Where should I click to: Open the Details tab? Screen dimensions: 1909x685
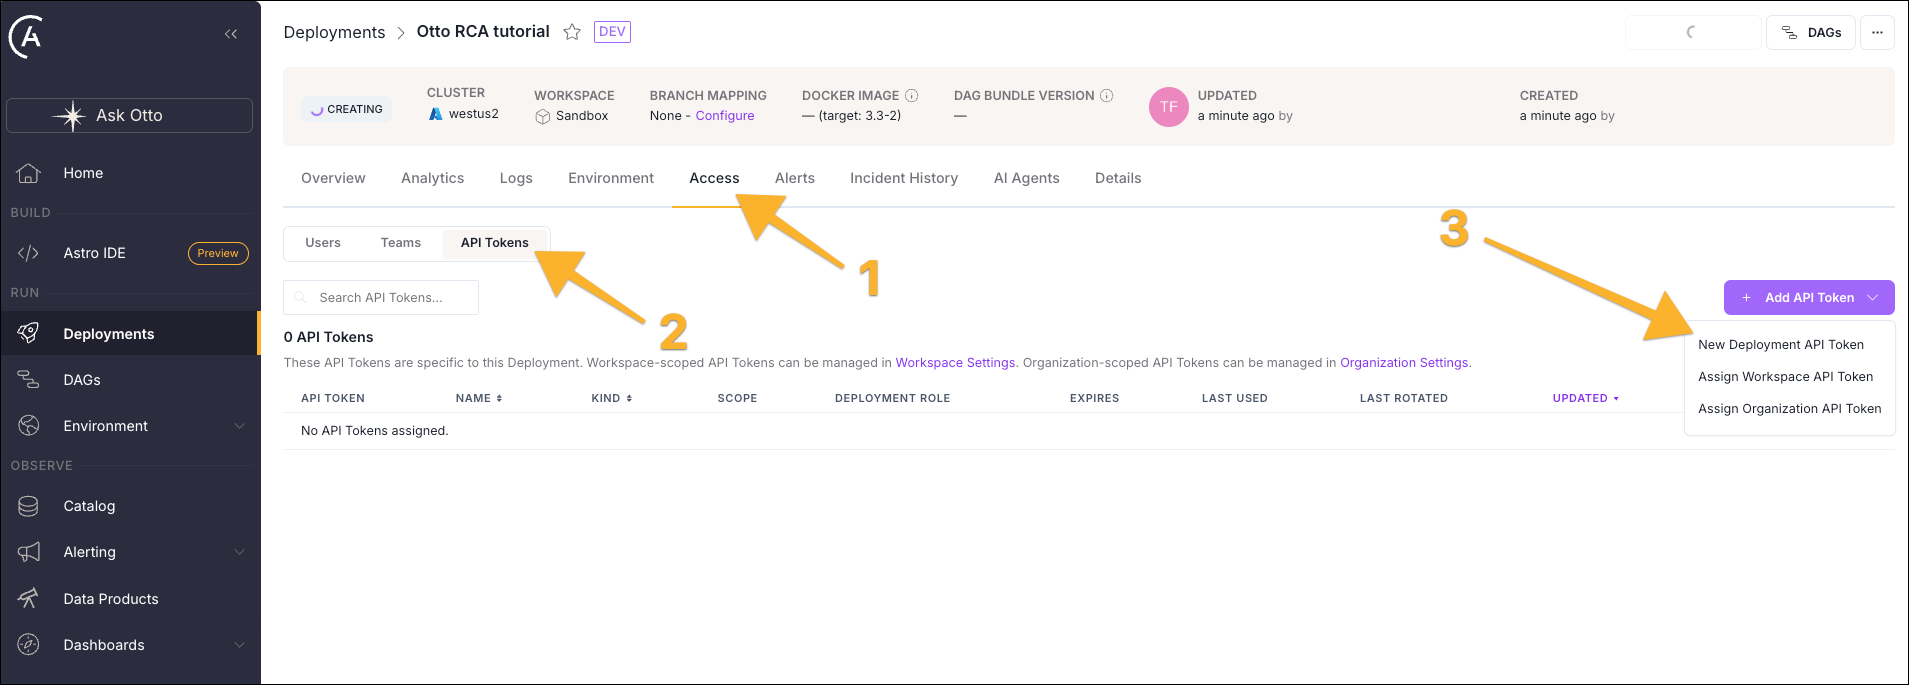(1118, 178)
